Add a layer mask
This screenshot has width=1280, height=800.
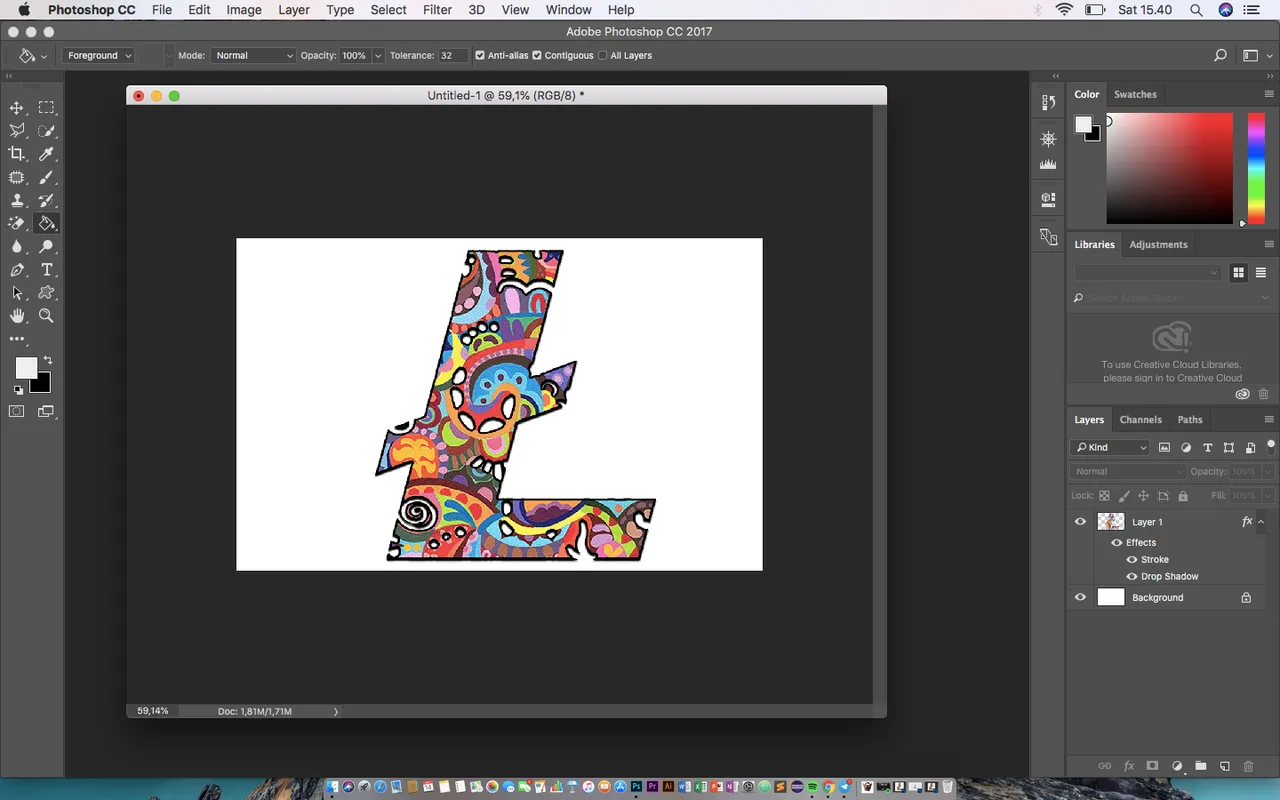click(x=1152, y=766)
